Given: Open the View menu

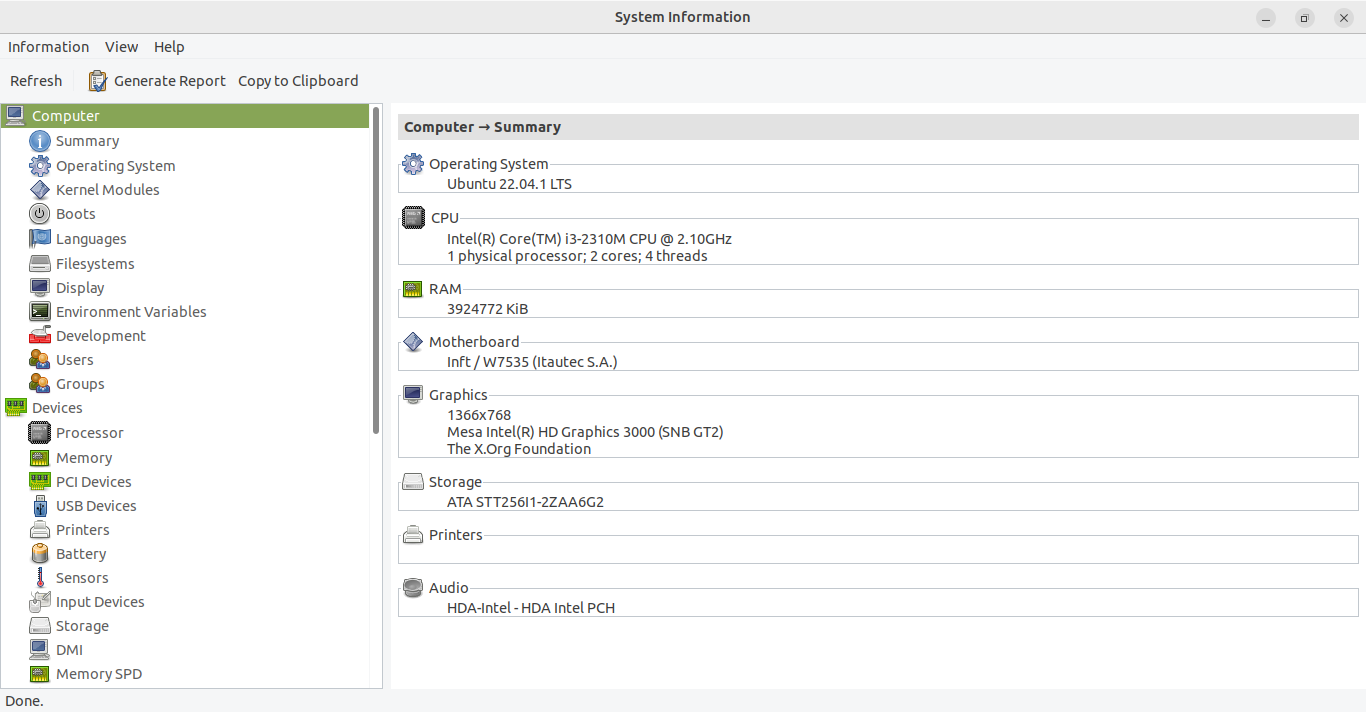Looking at the screenshot, I should tap(122, 47).
